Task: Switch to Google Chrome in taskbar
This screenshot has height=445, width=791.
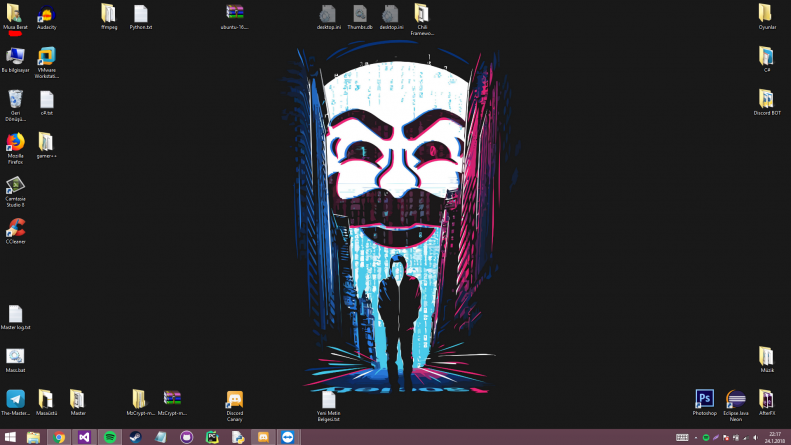Action: [x=59, y=437]
